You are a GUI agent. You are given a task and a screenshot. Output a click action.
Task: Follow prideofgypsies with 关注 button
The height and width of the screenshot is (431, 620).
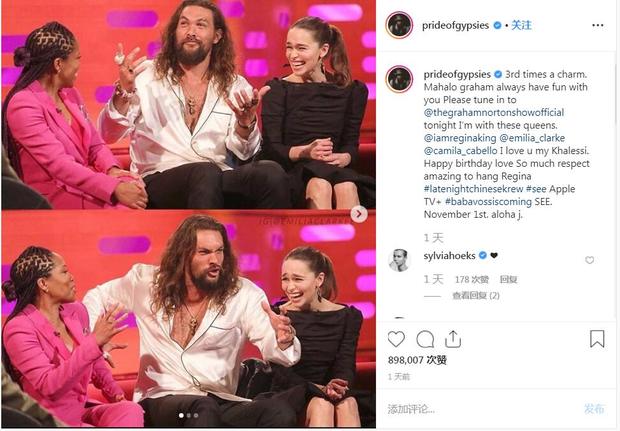click(x=522, y=25)
